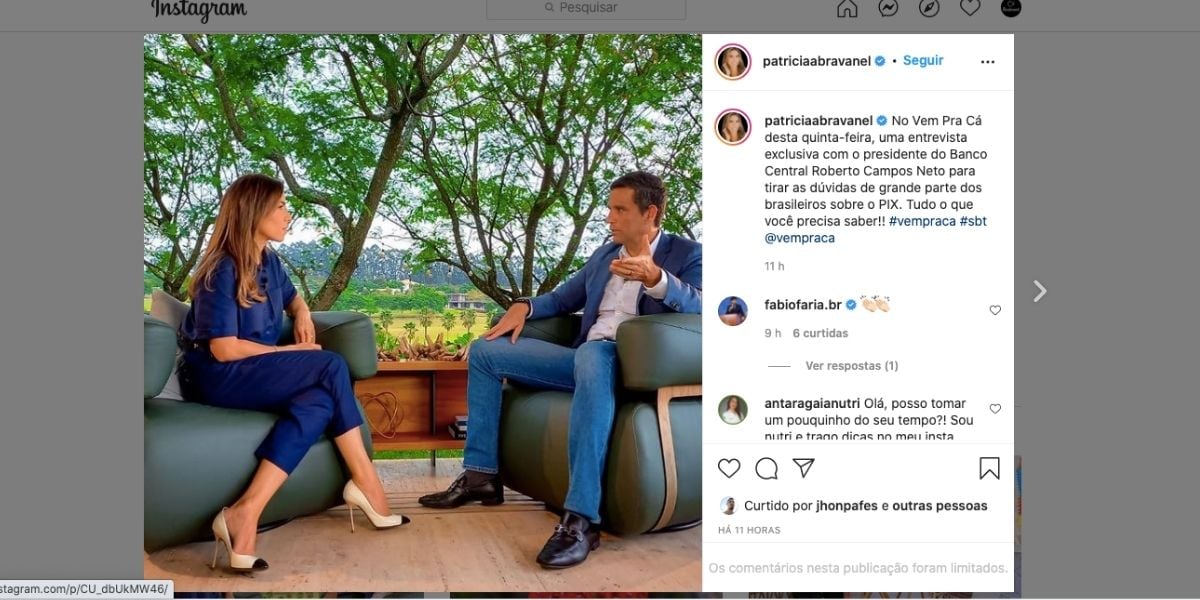Go to the Instagram Home feed
1200x600 pixels.
click(847, 9)
